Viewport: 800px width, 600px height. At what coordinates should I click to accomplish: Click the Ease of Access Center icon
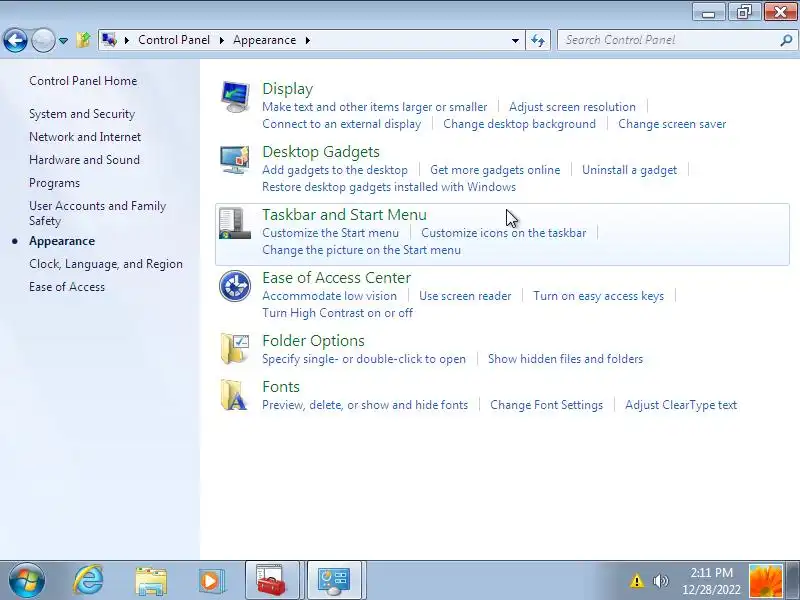pos(235,286)
